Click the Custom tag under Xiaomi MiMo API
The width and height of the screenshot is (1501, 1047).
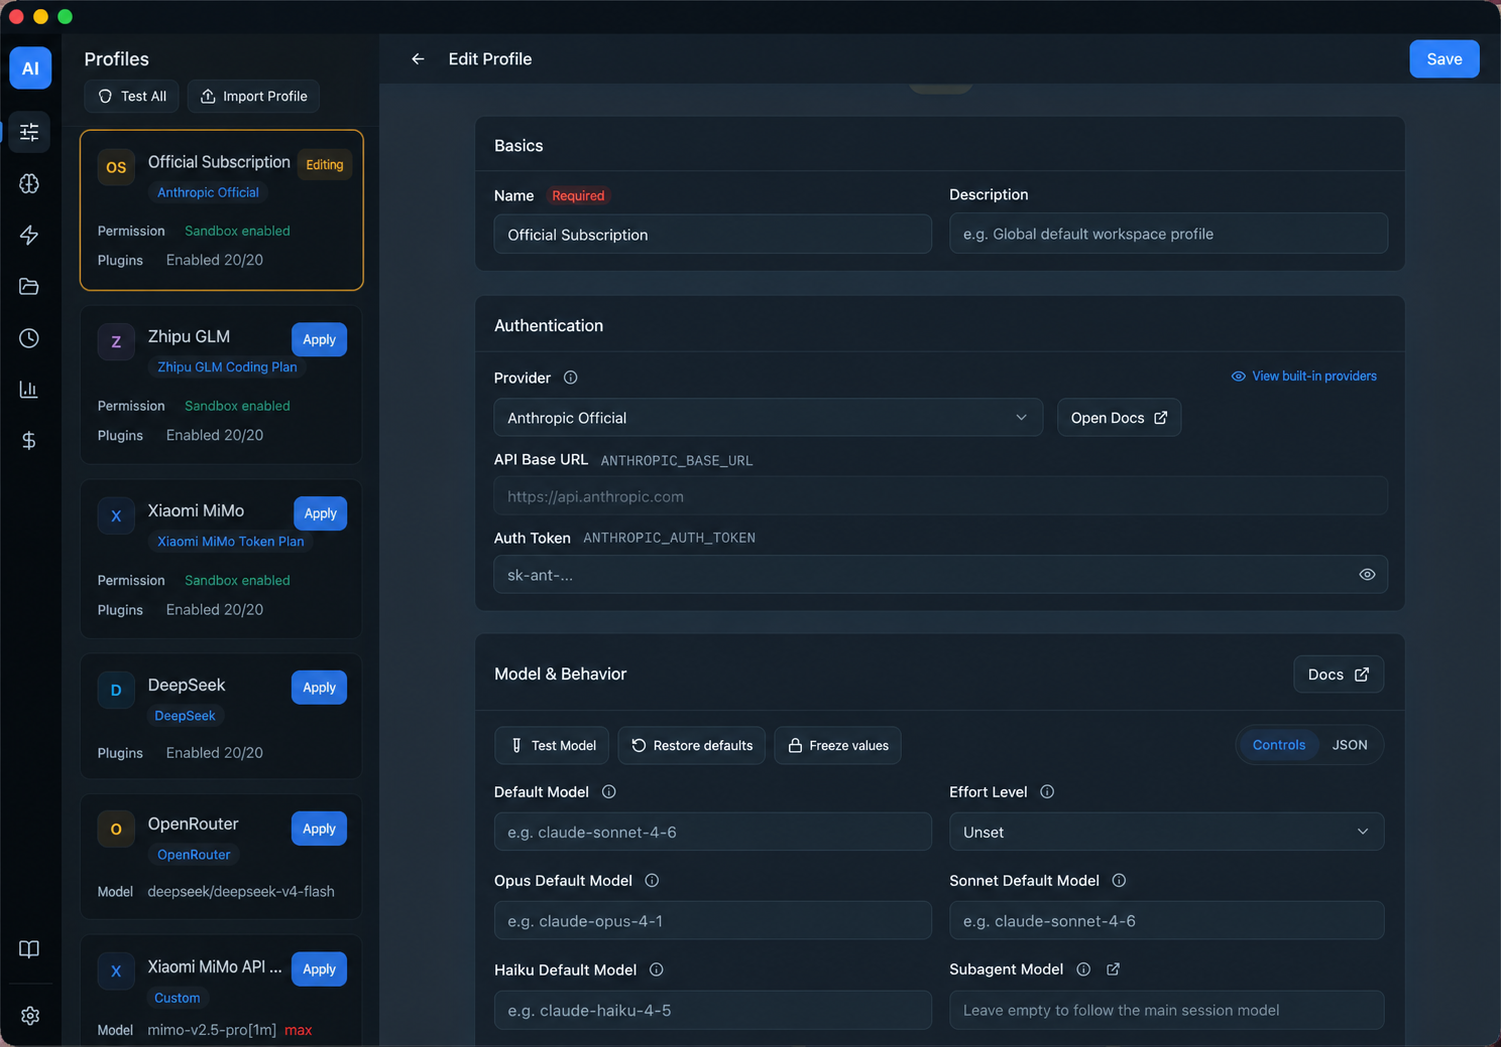[177, 998]
